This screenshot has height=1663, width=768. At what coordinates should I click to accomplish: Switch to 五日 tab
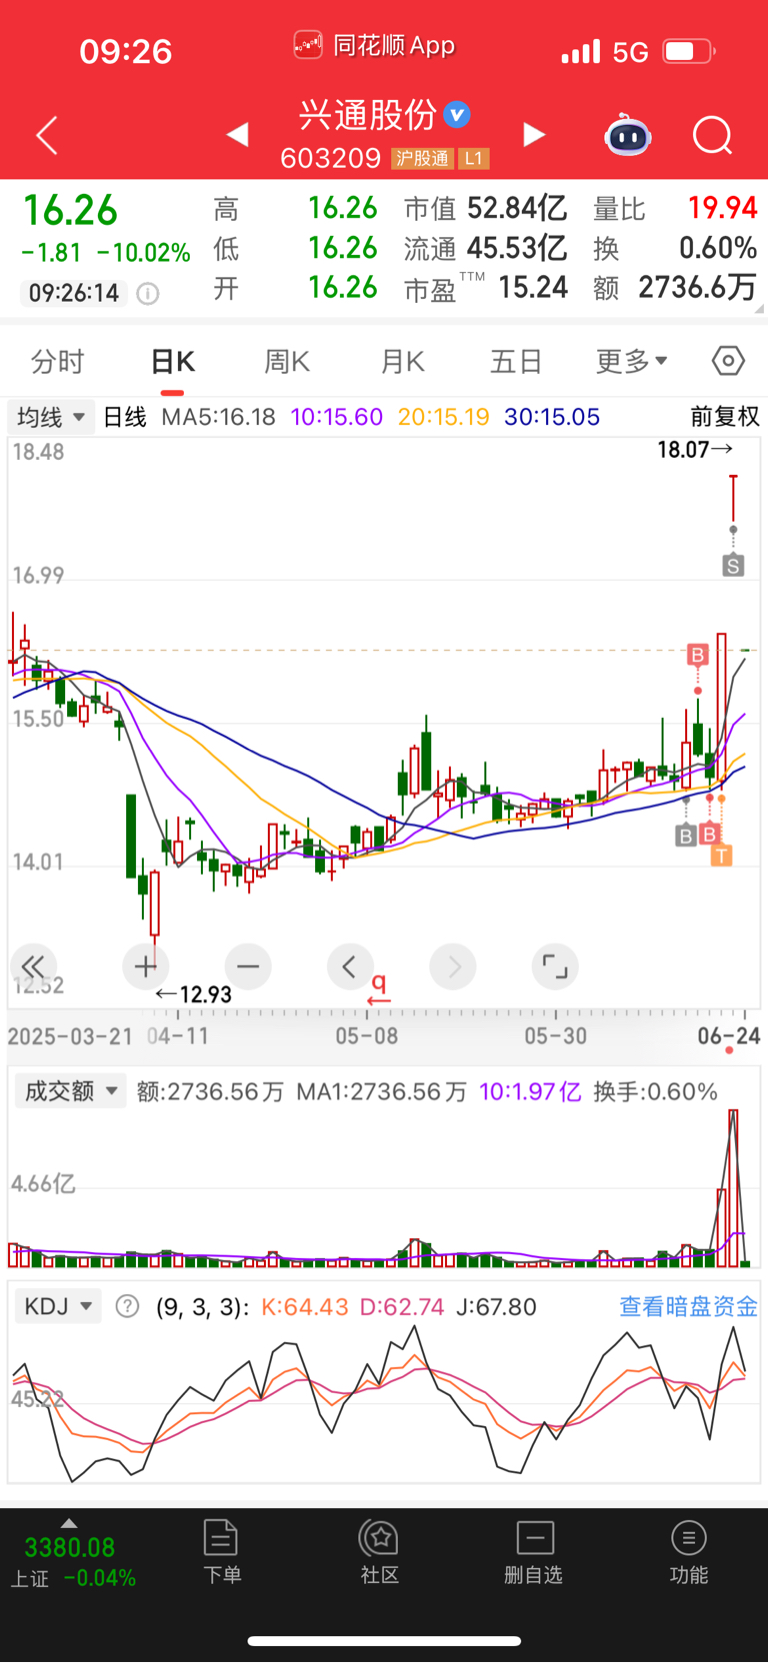[x=516, y=361]
